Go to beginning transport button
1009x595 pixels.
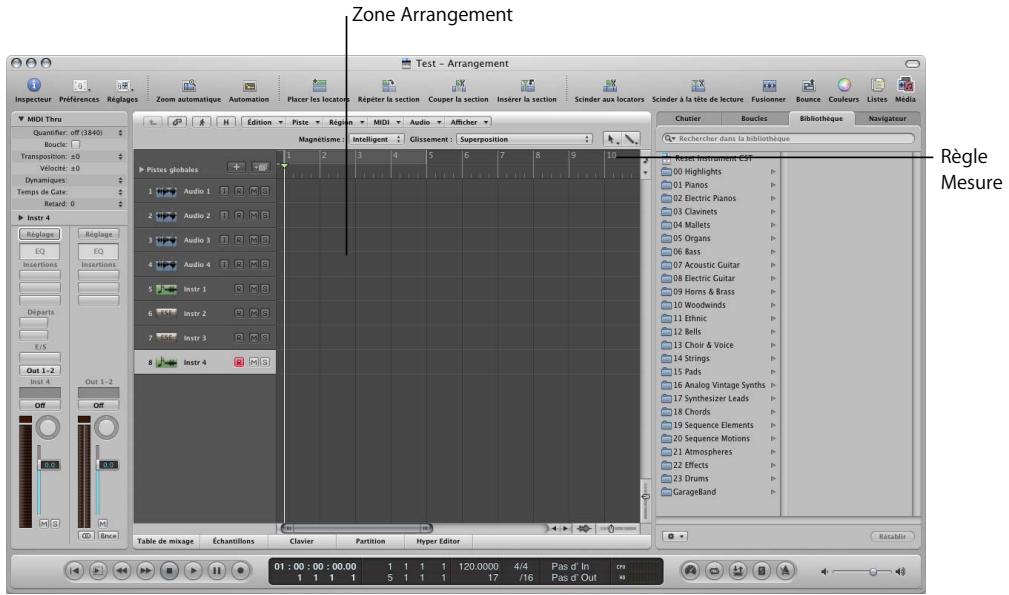(x=74, y=571)
